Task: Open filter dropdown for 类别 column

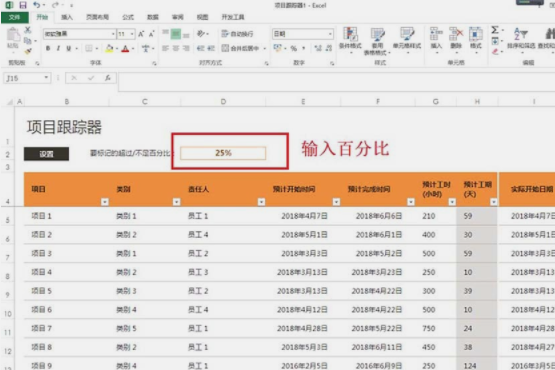Action: tap(176, 202)
